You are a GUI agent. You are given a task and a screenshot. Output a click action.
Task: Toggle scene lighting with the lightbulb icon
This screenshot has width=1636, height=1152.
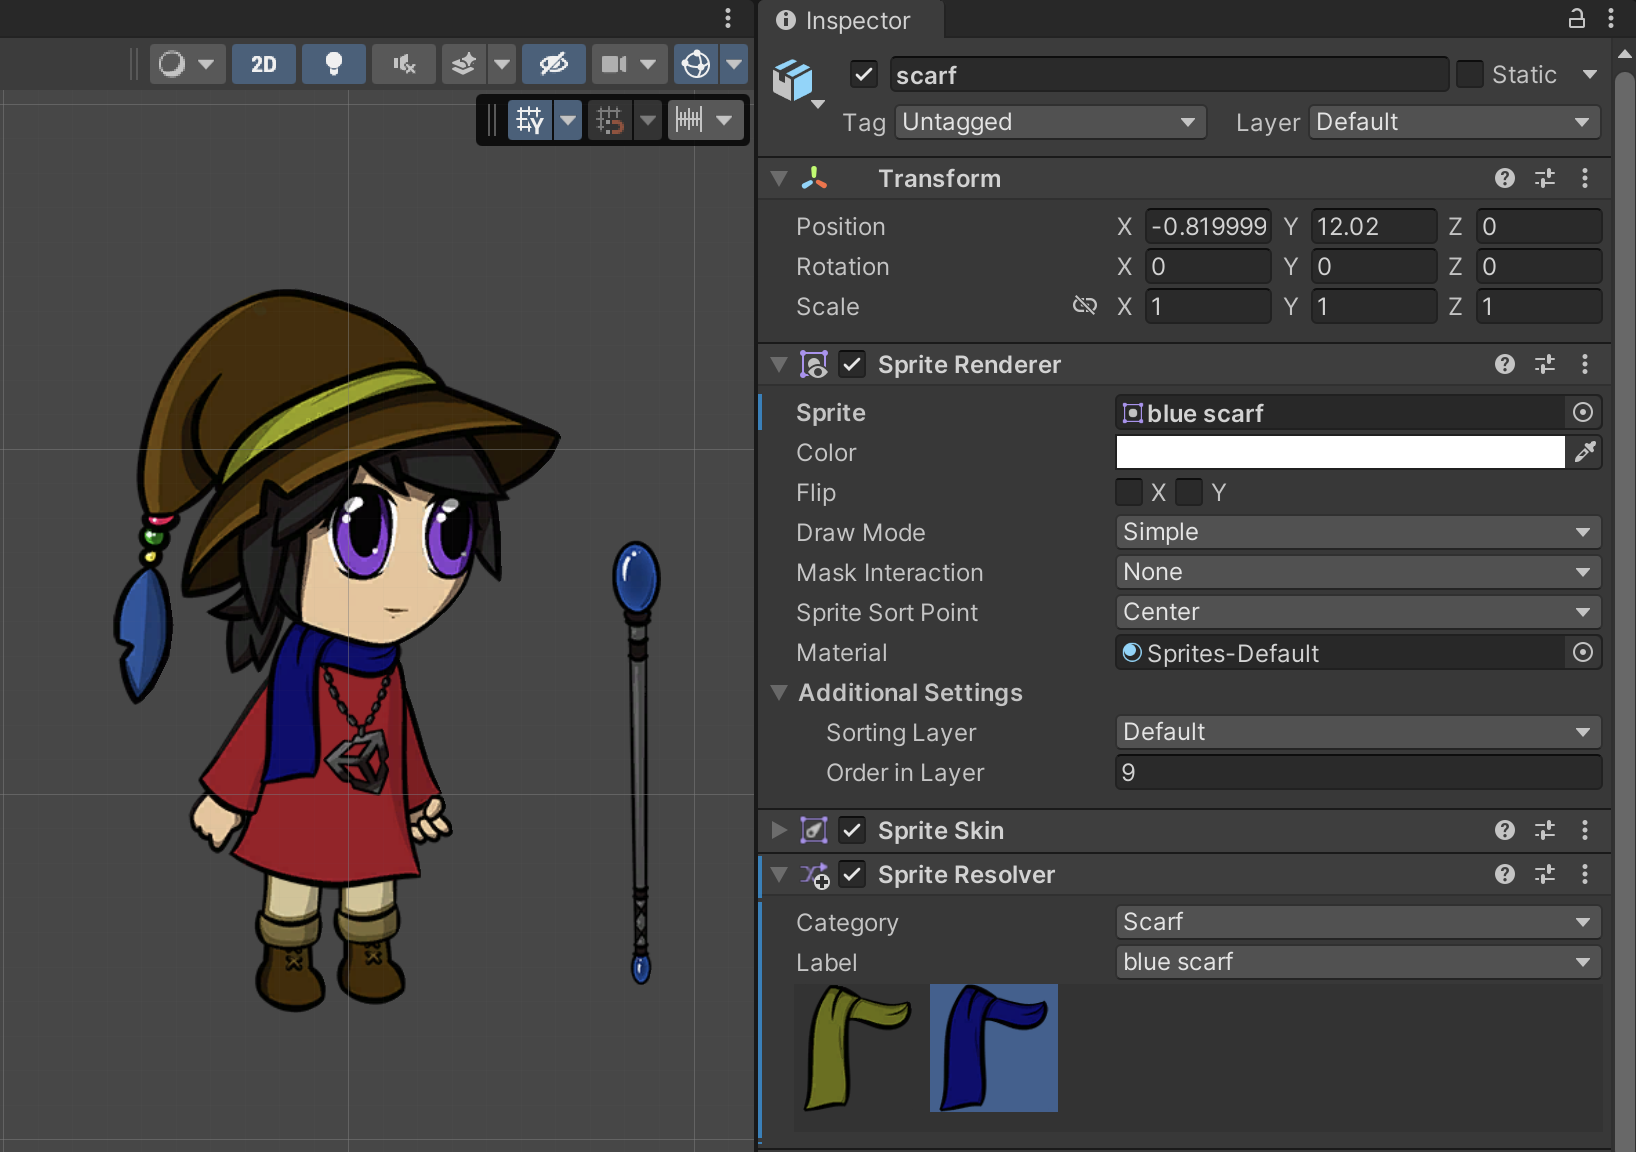pos(334,64)
